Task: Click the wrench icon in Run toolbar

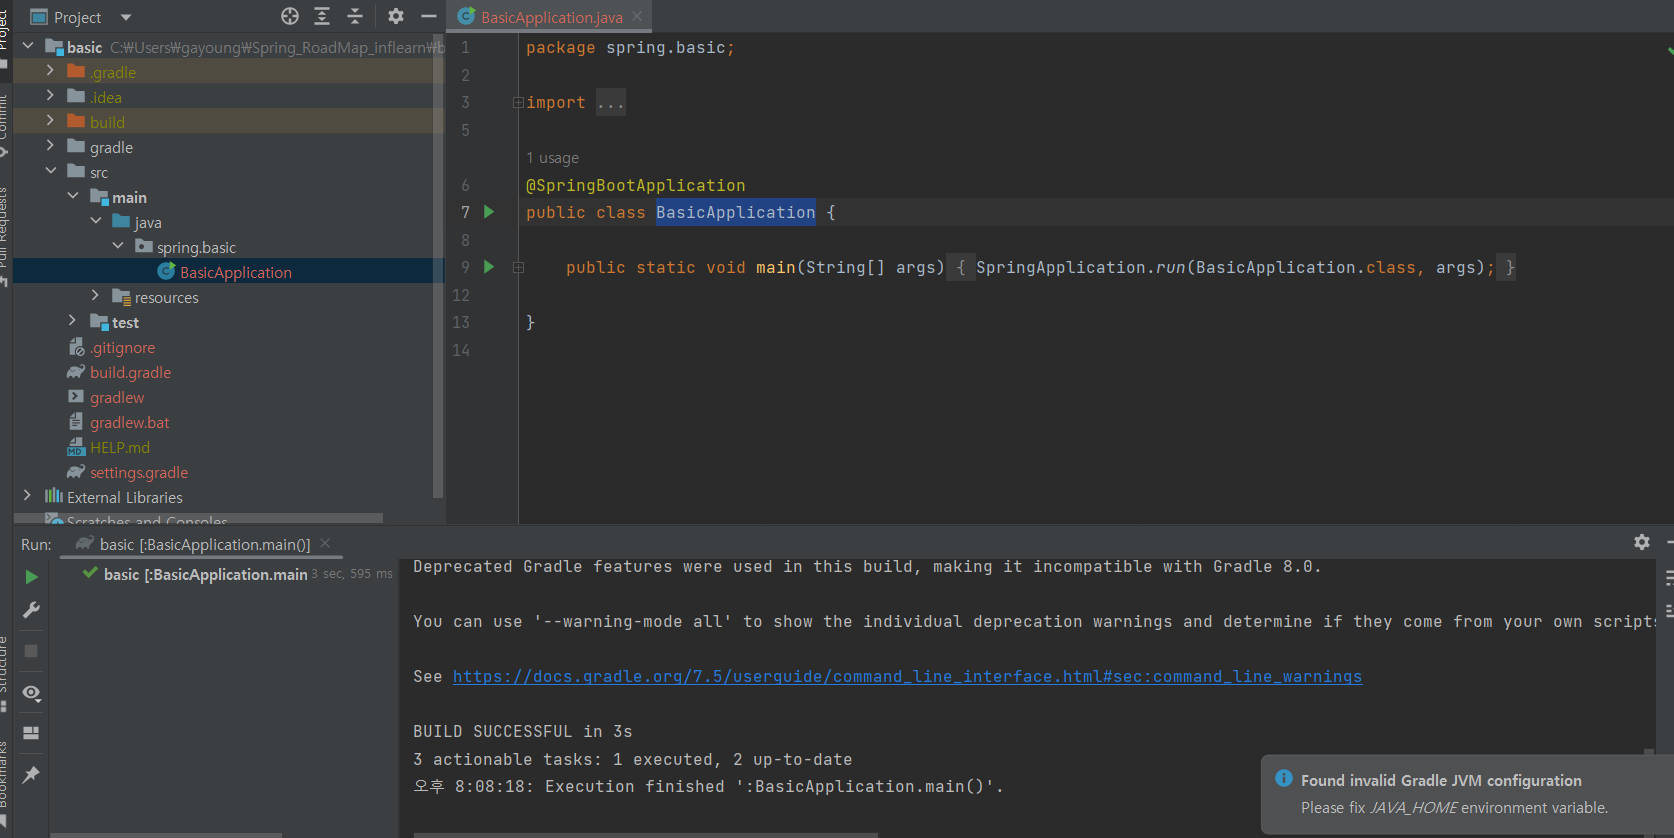Action: (31, 610)
